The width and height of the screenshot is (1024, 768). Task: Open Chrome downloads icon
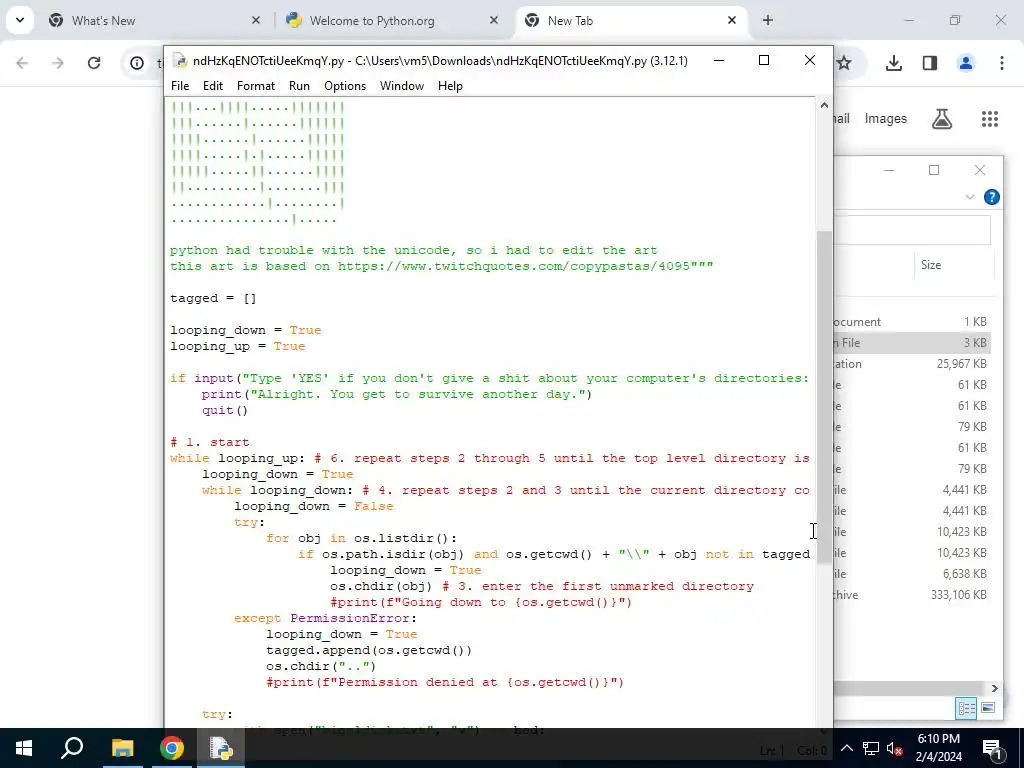[x=894, y=63]
